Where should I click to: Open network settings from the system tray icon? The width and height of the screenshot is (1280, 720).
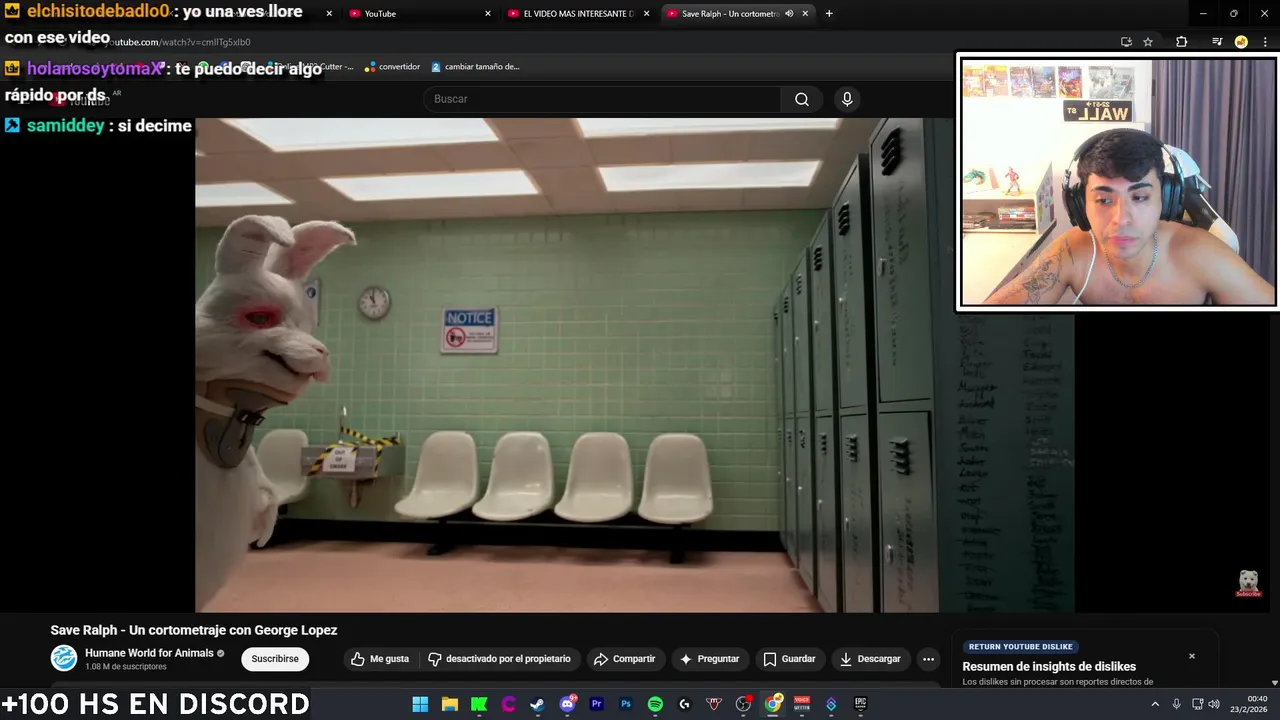coord(1197,704)
